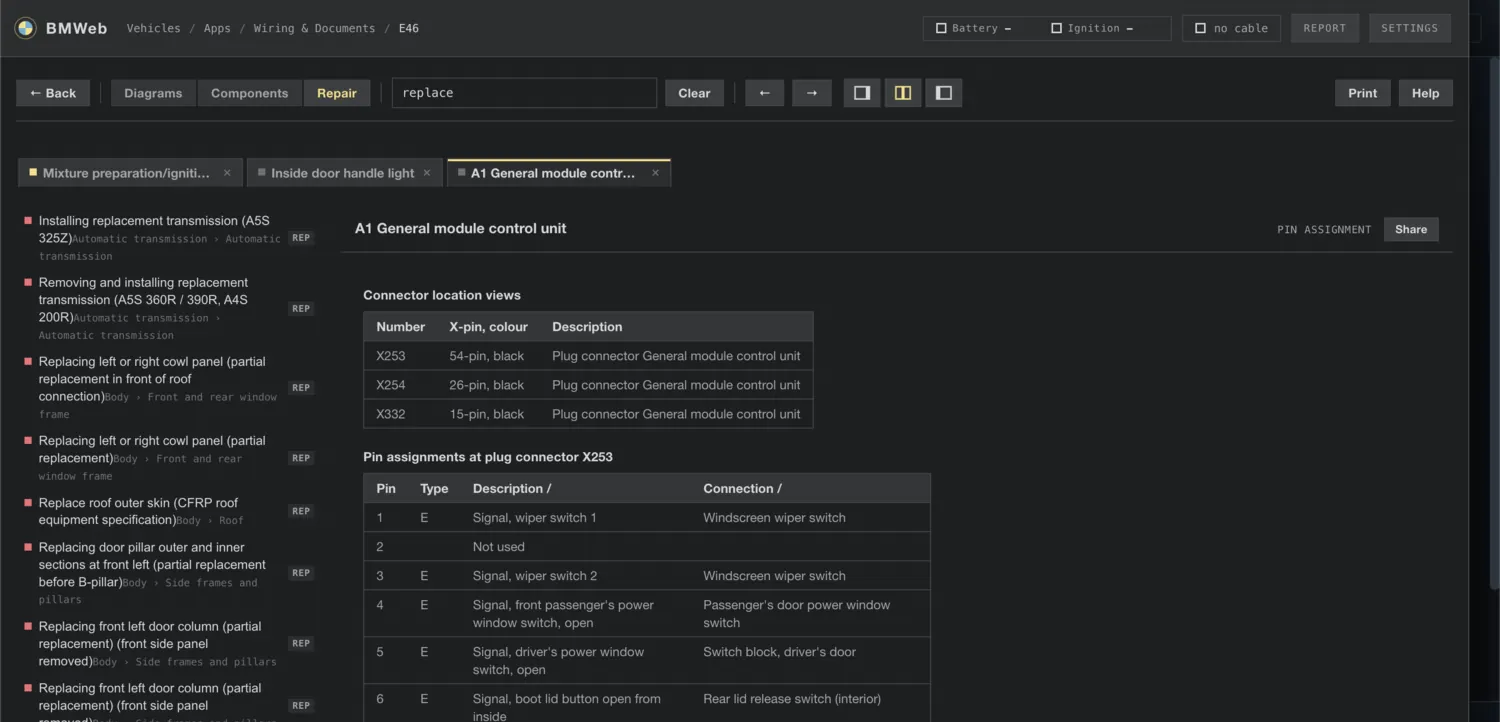Click the Print button
This screenshot has height=722, width=1500.
(x=1363, y=93)
